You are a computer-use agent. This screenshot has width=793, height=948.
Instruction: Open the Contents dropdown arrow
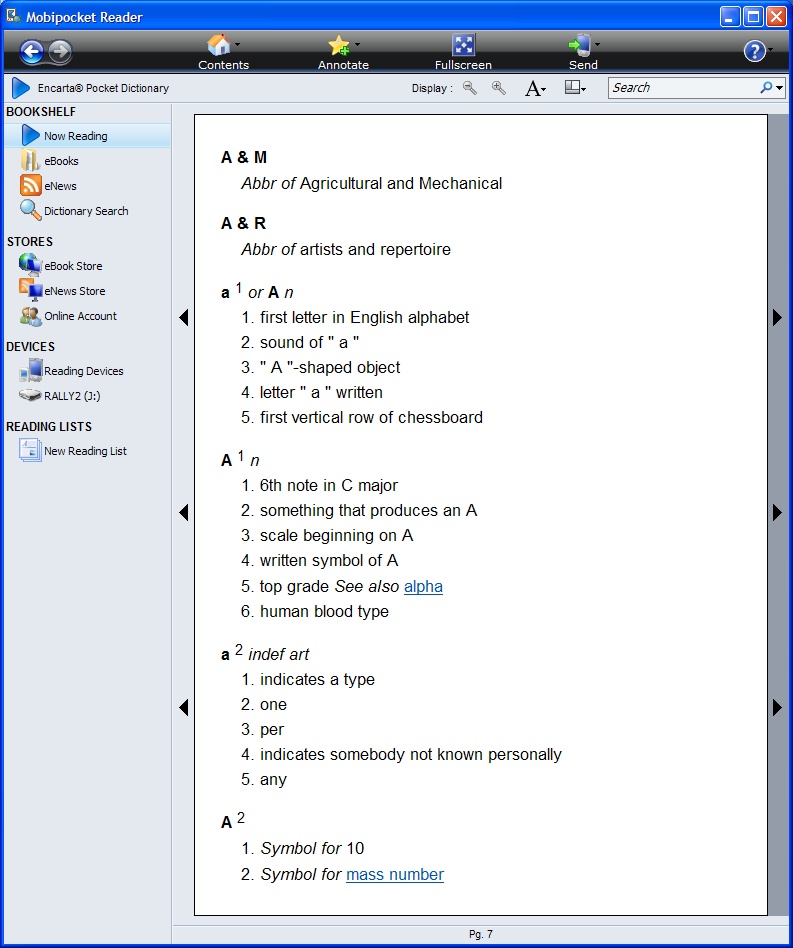(238, 44)
